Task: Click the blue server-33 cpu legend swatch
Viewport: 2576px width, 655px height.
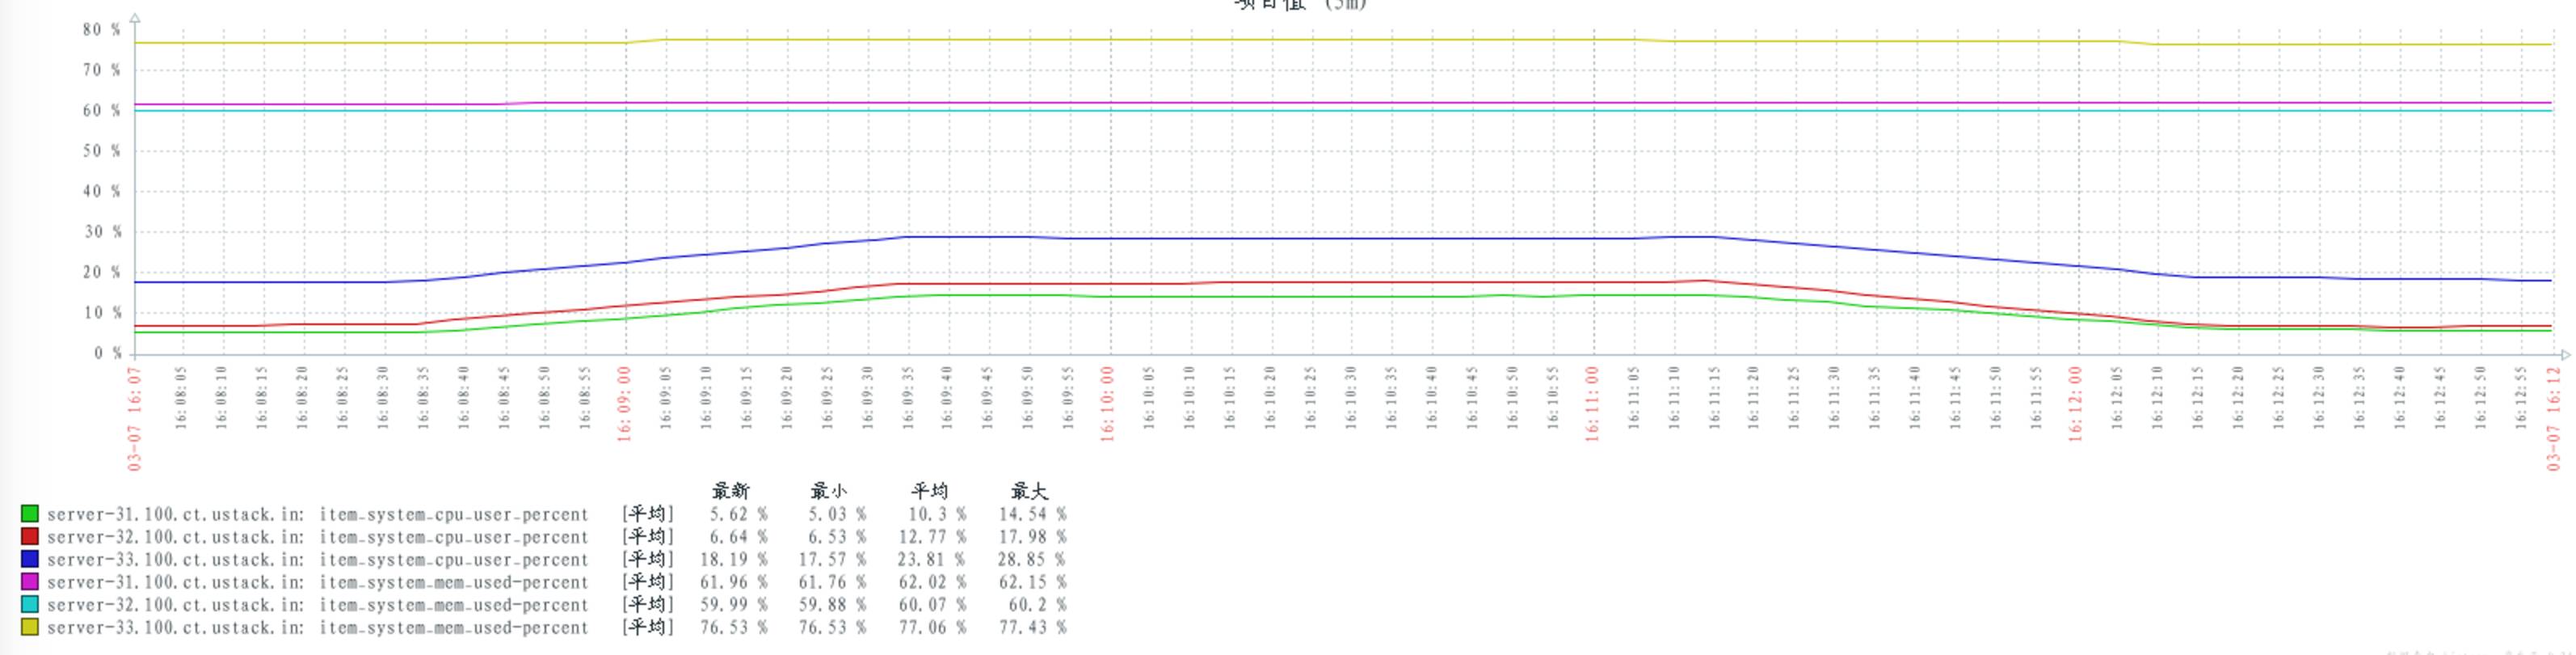Action: pos(30,559)
